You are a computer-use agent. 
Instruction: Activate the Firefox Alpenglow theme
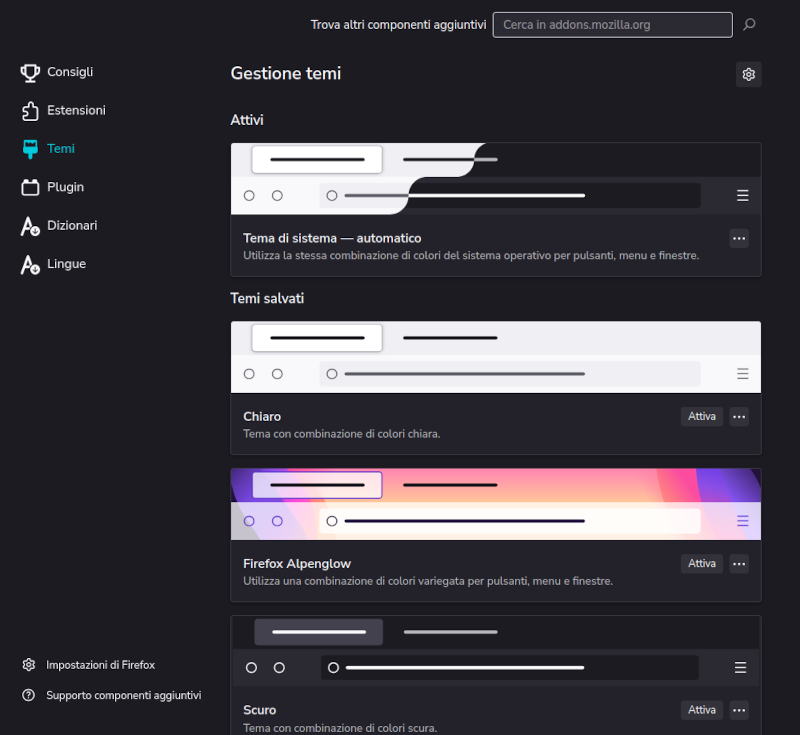[702, 564]
